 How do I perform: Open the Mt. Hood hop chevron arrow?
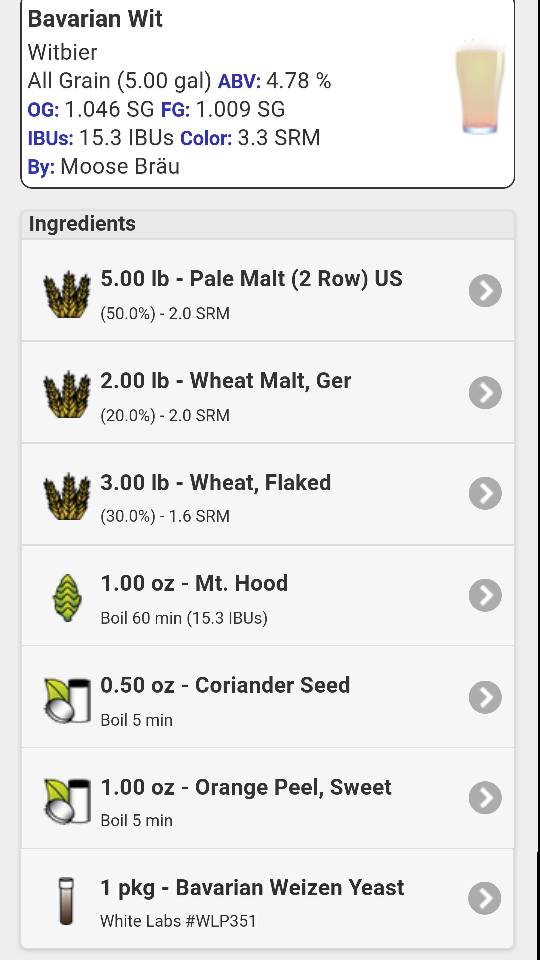[x=486, y=595]
